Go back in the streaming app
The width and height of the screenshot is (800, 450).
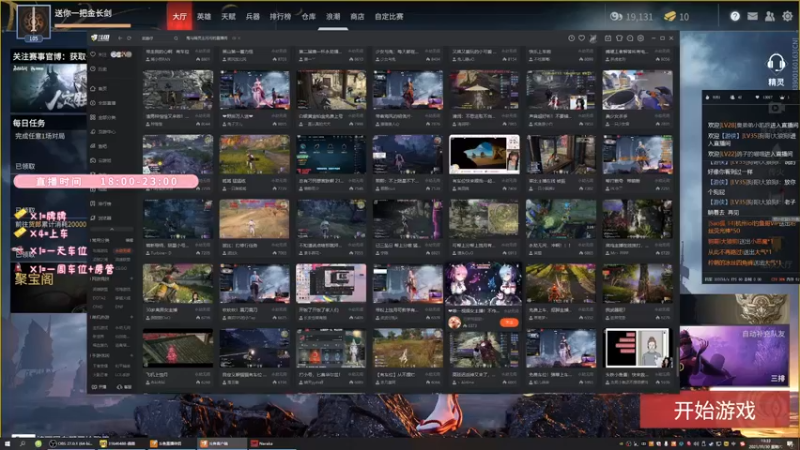120,38
